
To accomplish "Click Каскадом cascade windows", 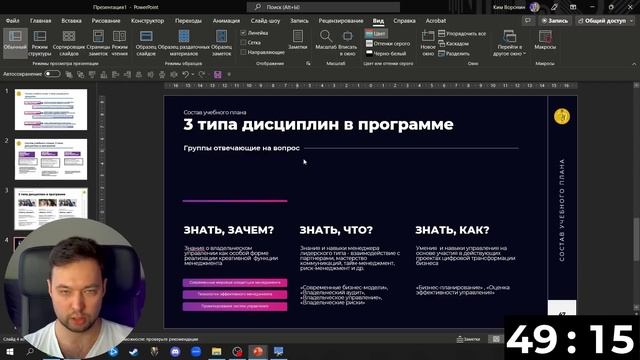I will (x=453, y=43).
